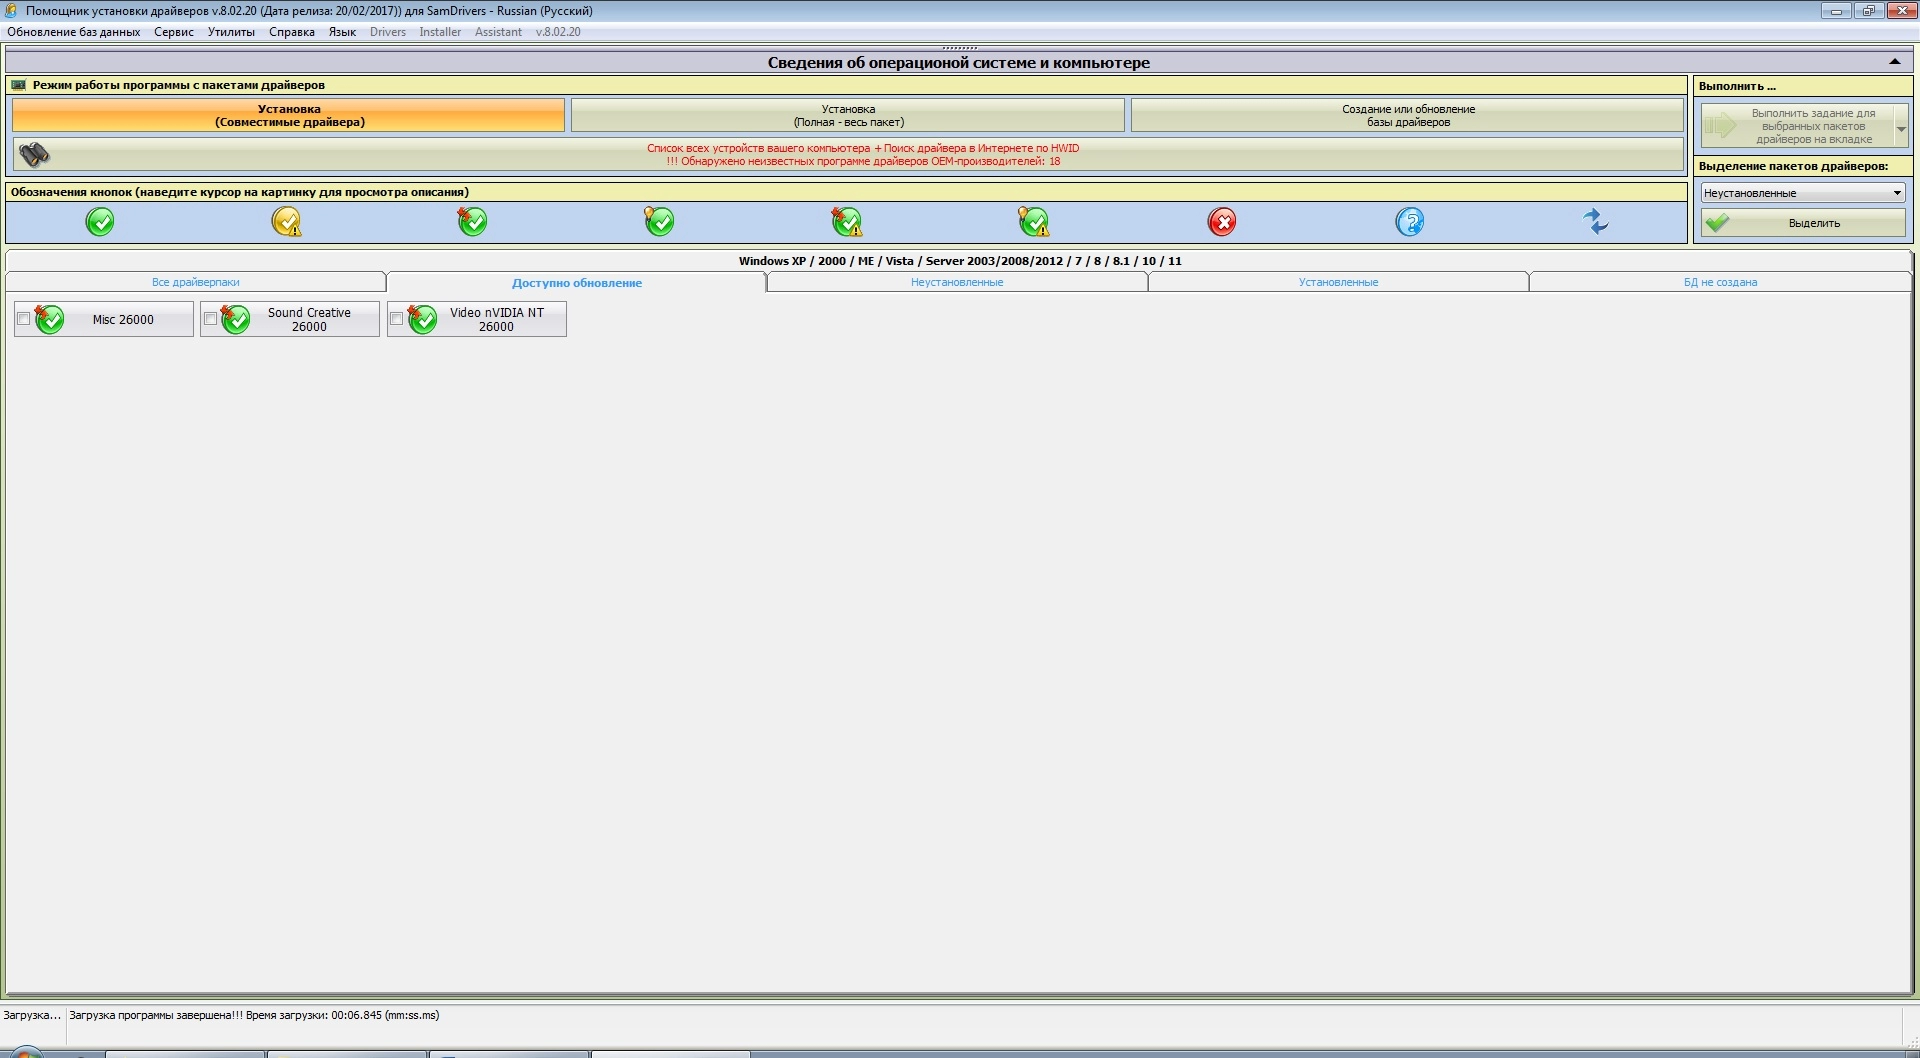Viewport: 1920px width, 1058px height.
Task: Select Установка (Полная - весь пакет) mode
Action: click(848, 115)
